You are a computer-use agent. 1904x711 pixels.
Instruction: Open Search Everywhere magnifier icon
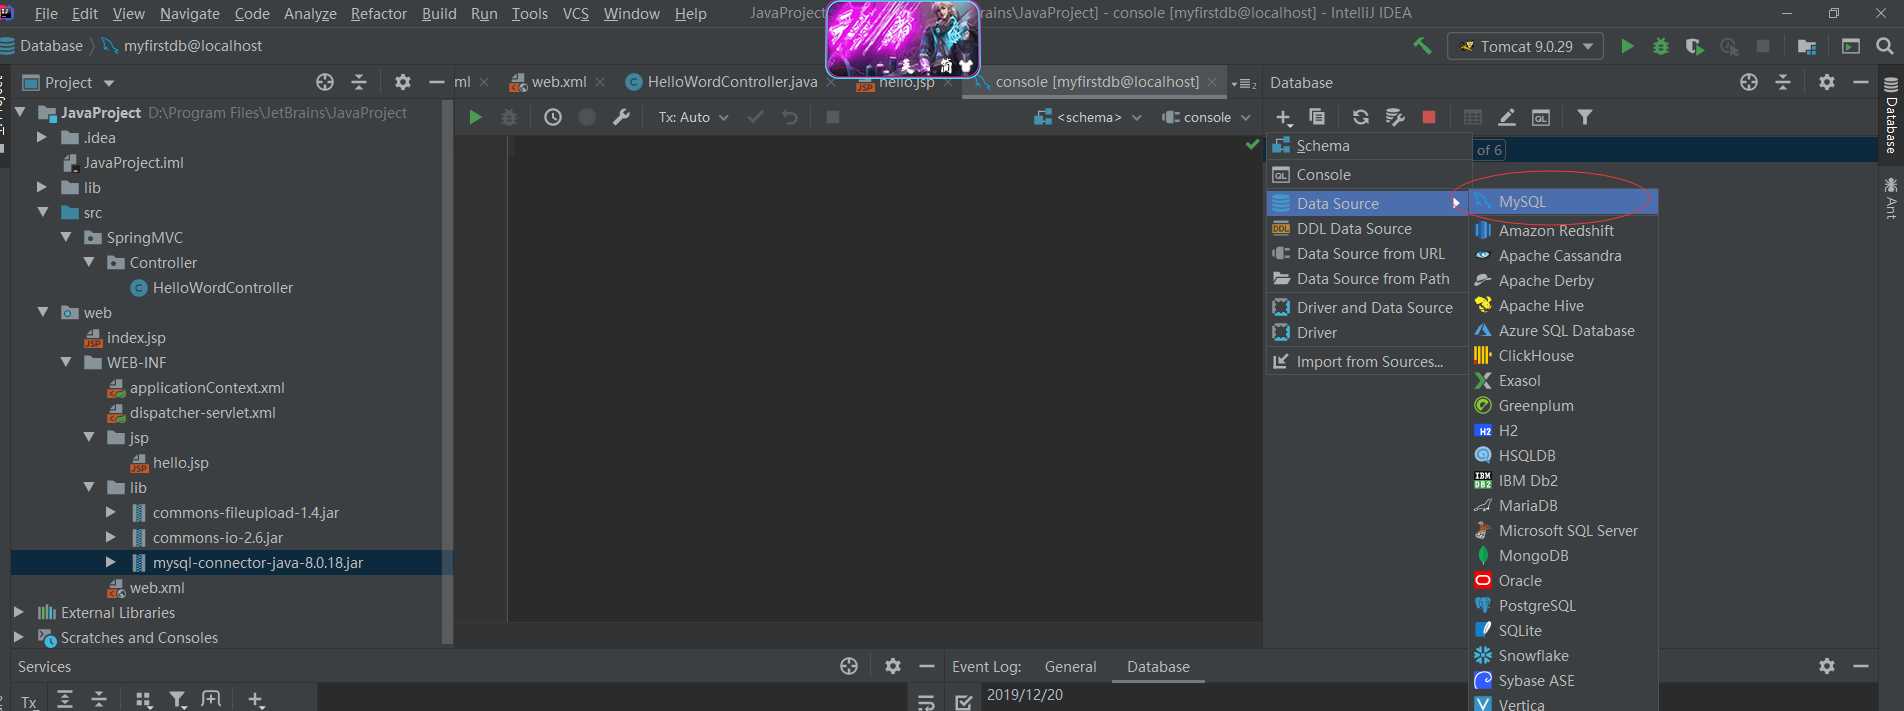click(x=1885, y=46)
